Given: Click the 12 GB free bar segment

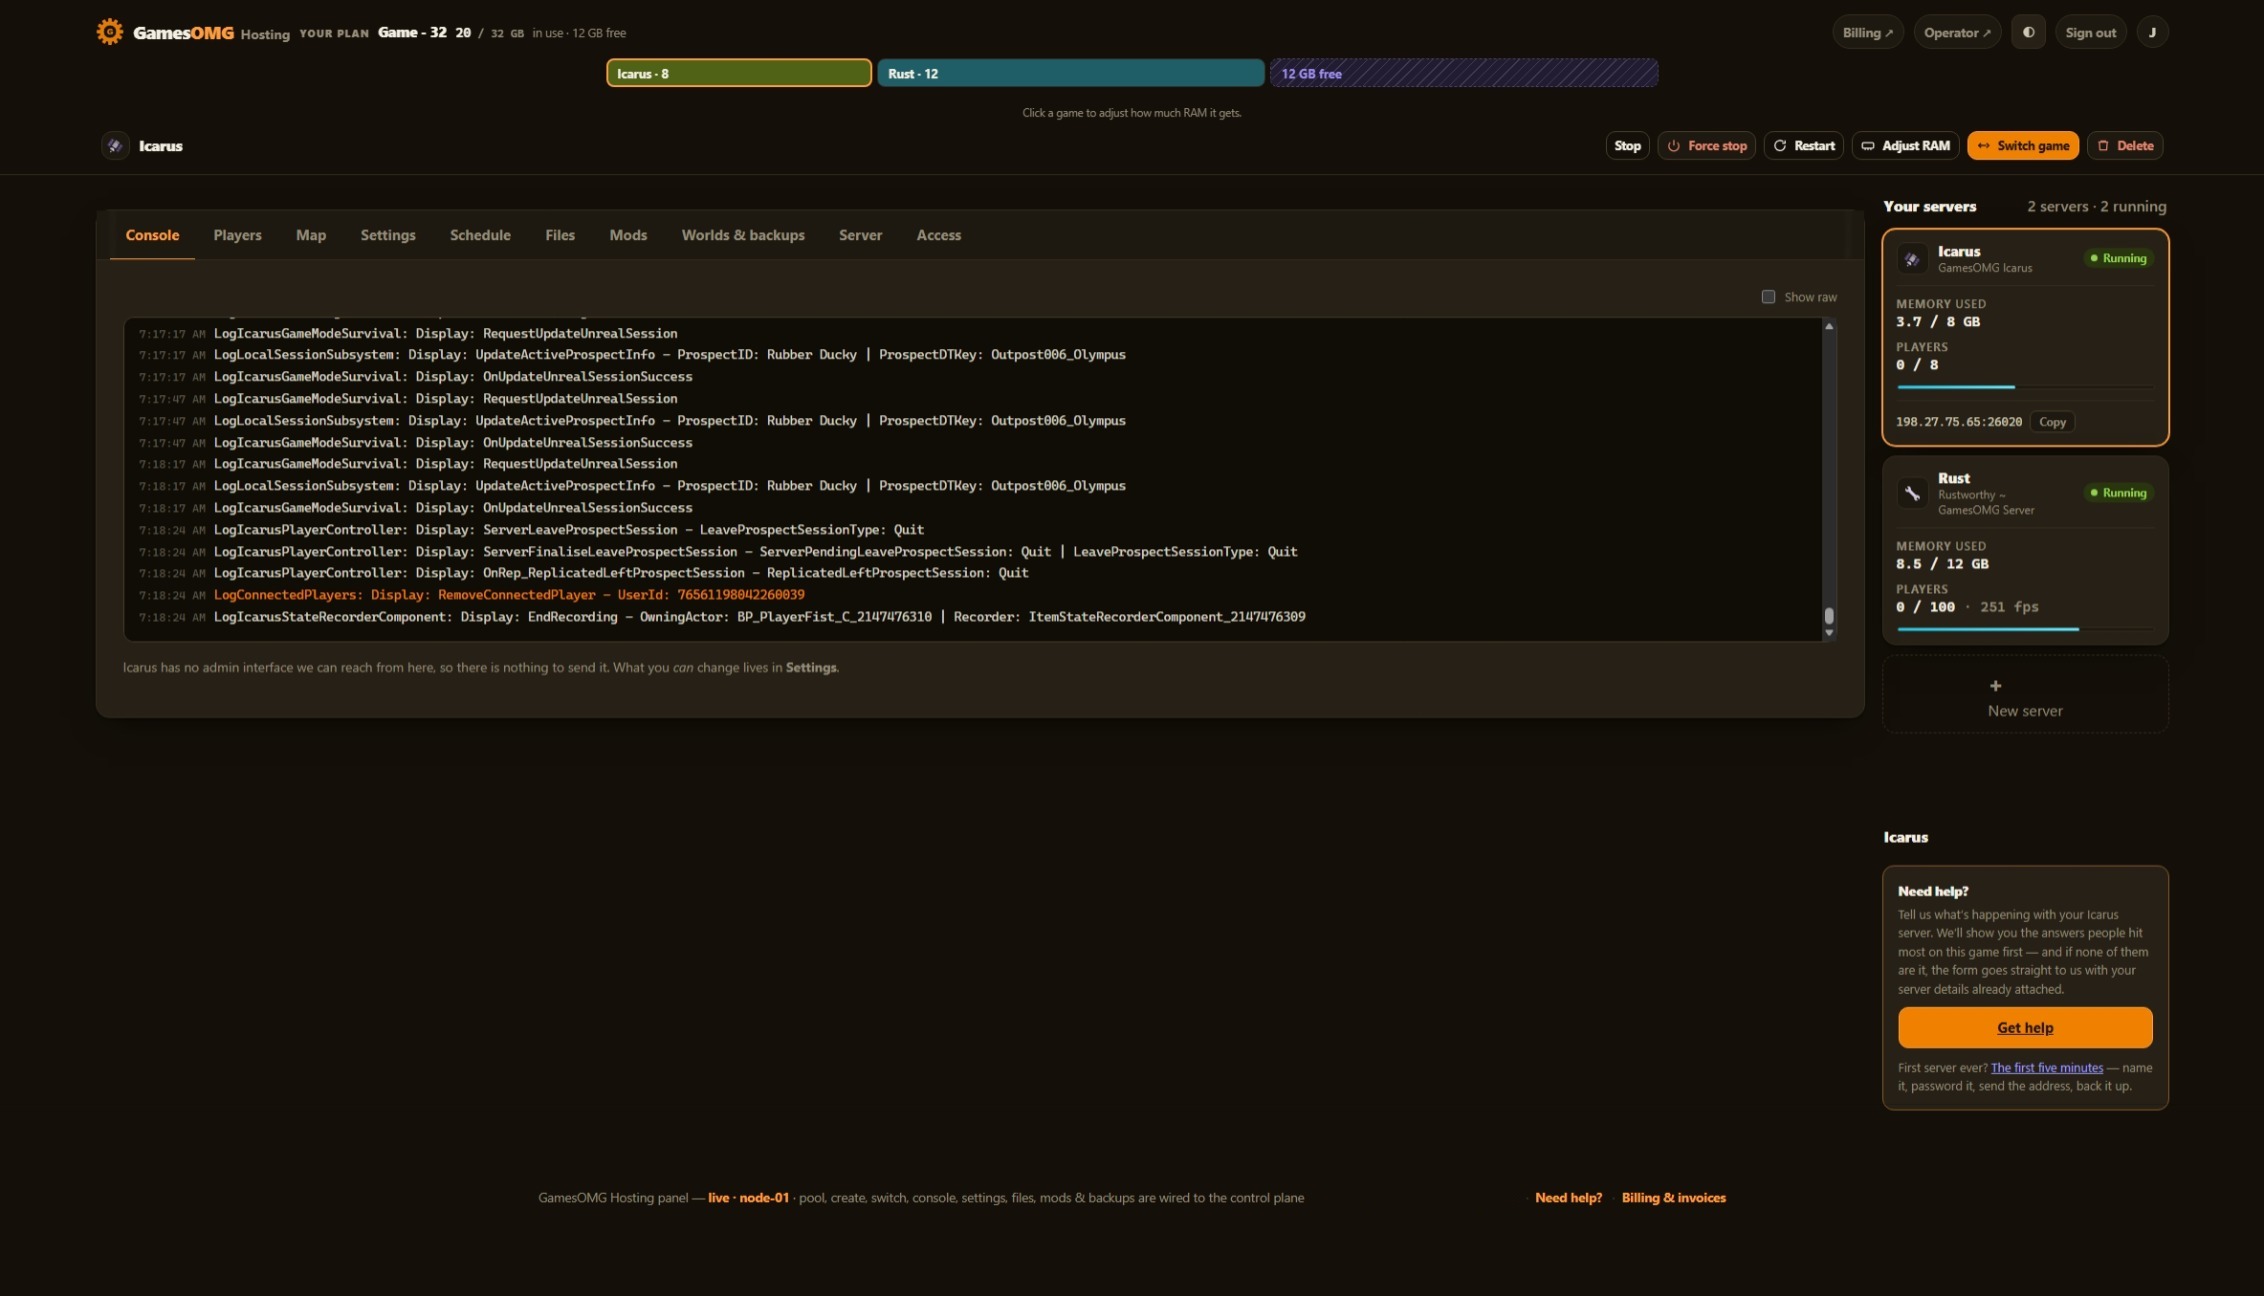Looking at the screenshot, I should coord(1464,73).
